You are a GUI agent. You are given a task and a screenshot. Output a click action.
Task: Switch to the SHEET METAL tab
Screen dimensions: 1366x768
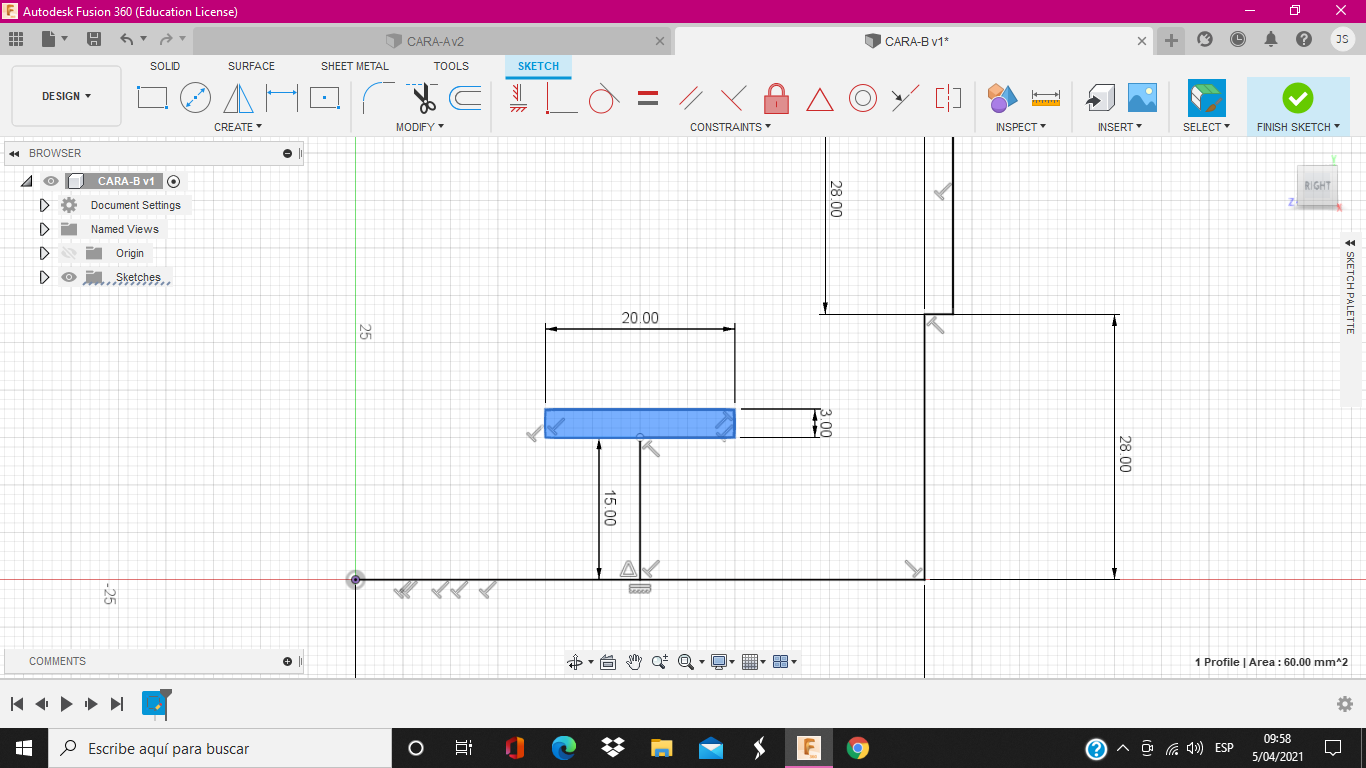tap(355, 66)
